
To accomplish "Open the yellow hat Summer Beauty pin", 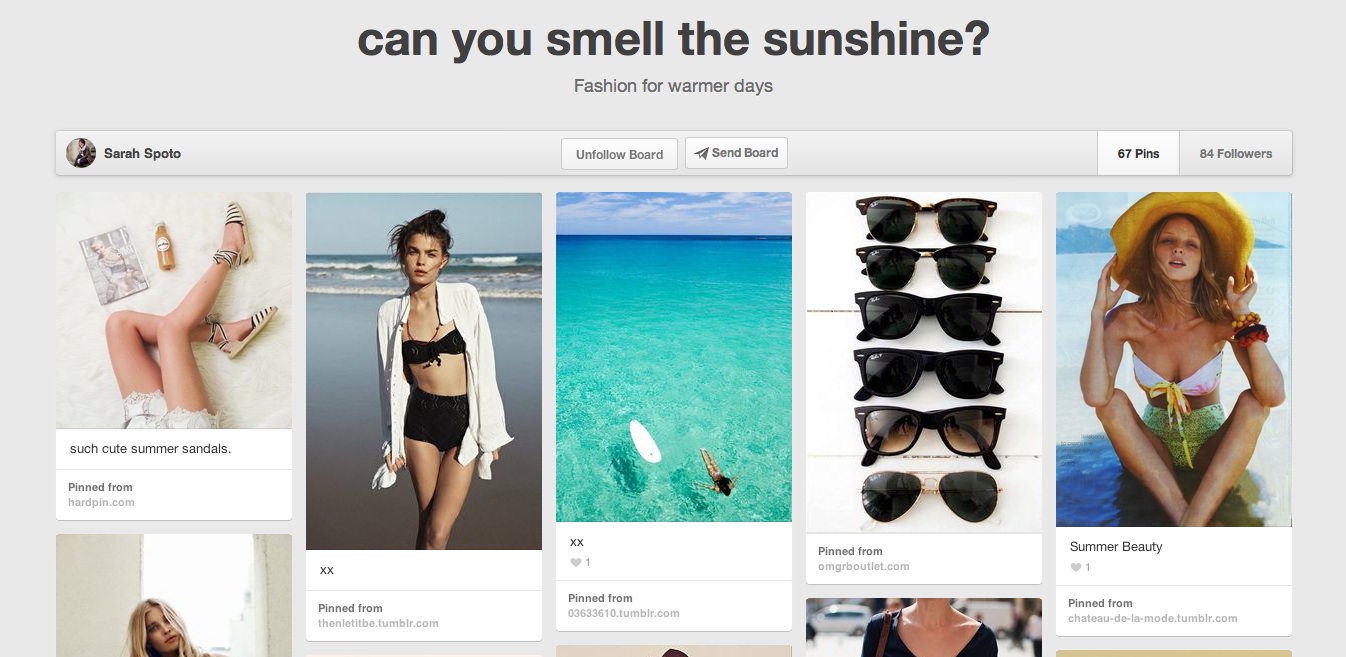I will pos(1174,360).
